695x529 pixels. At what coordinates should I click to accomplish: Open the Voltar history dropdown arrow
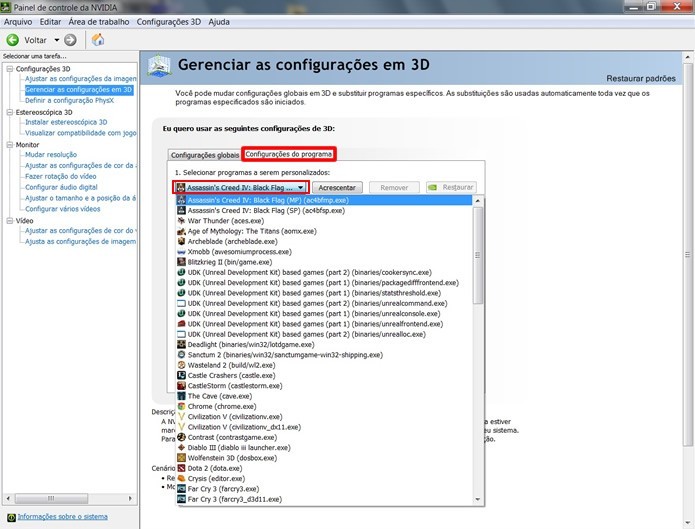pyautogui.click(x=57, y=40)
